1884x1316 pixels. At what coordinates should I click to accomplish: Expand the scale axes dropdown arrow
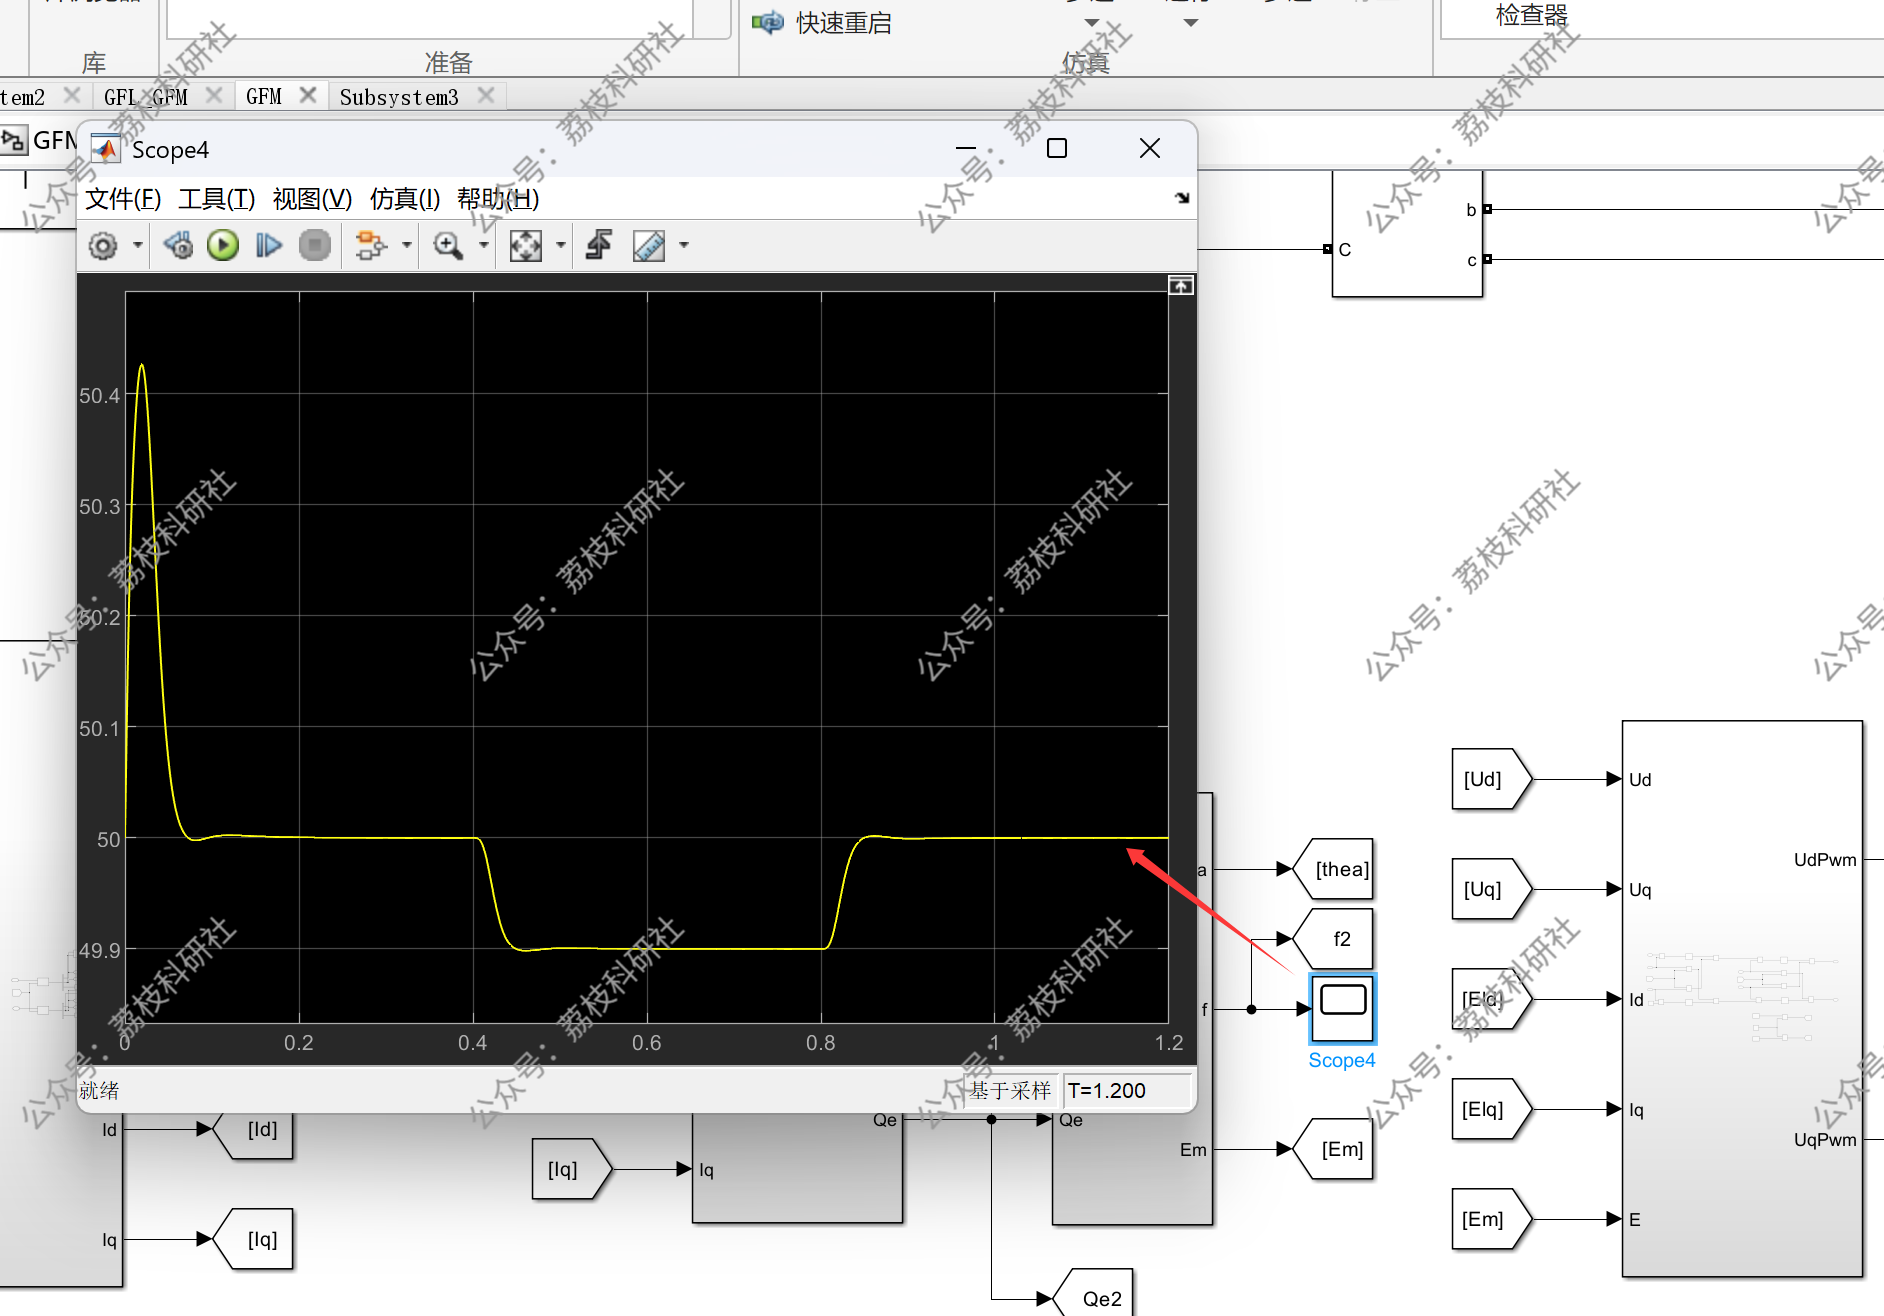[x=560, y=245]
